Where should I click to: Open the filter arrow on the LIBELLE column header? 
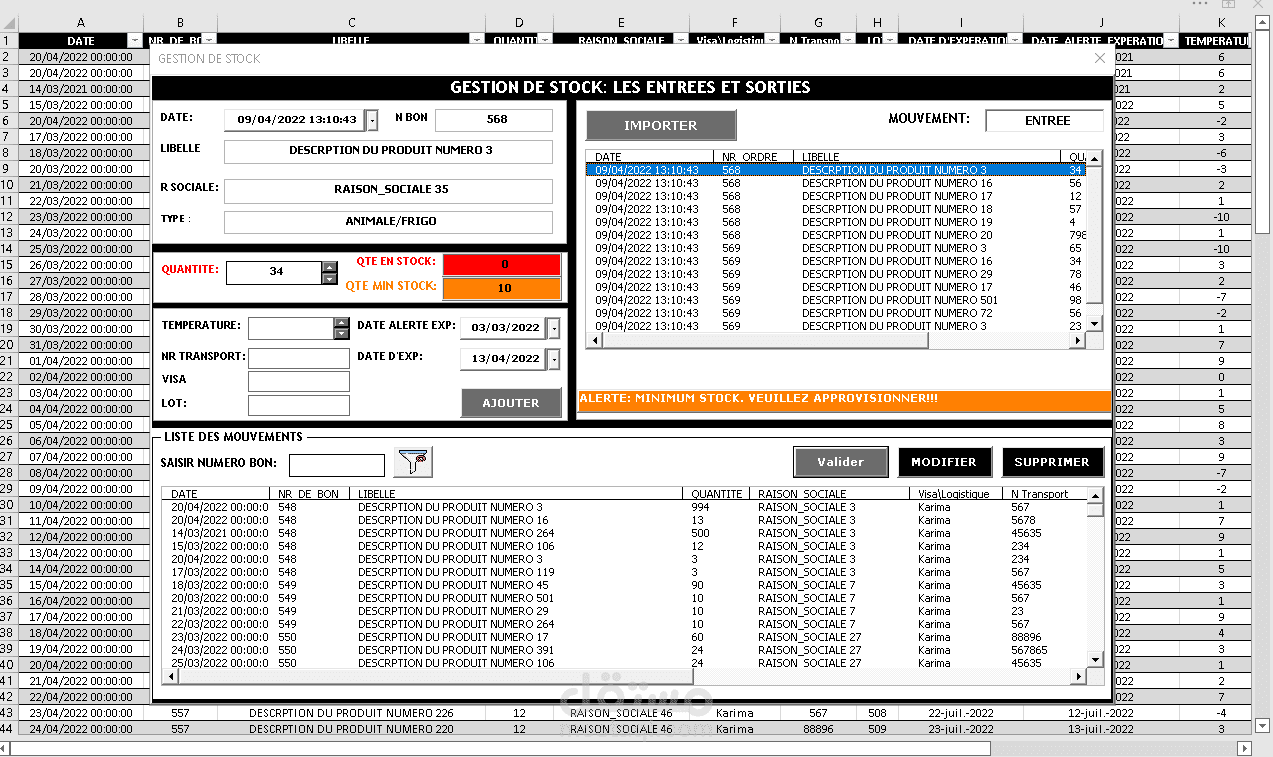point(477,40)
